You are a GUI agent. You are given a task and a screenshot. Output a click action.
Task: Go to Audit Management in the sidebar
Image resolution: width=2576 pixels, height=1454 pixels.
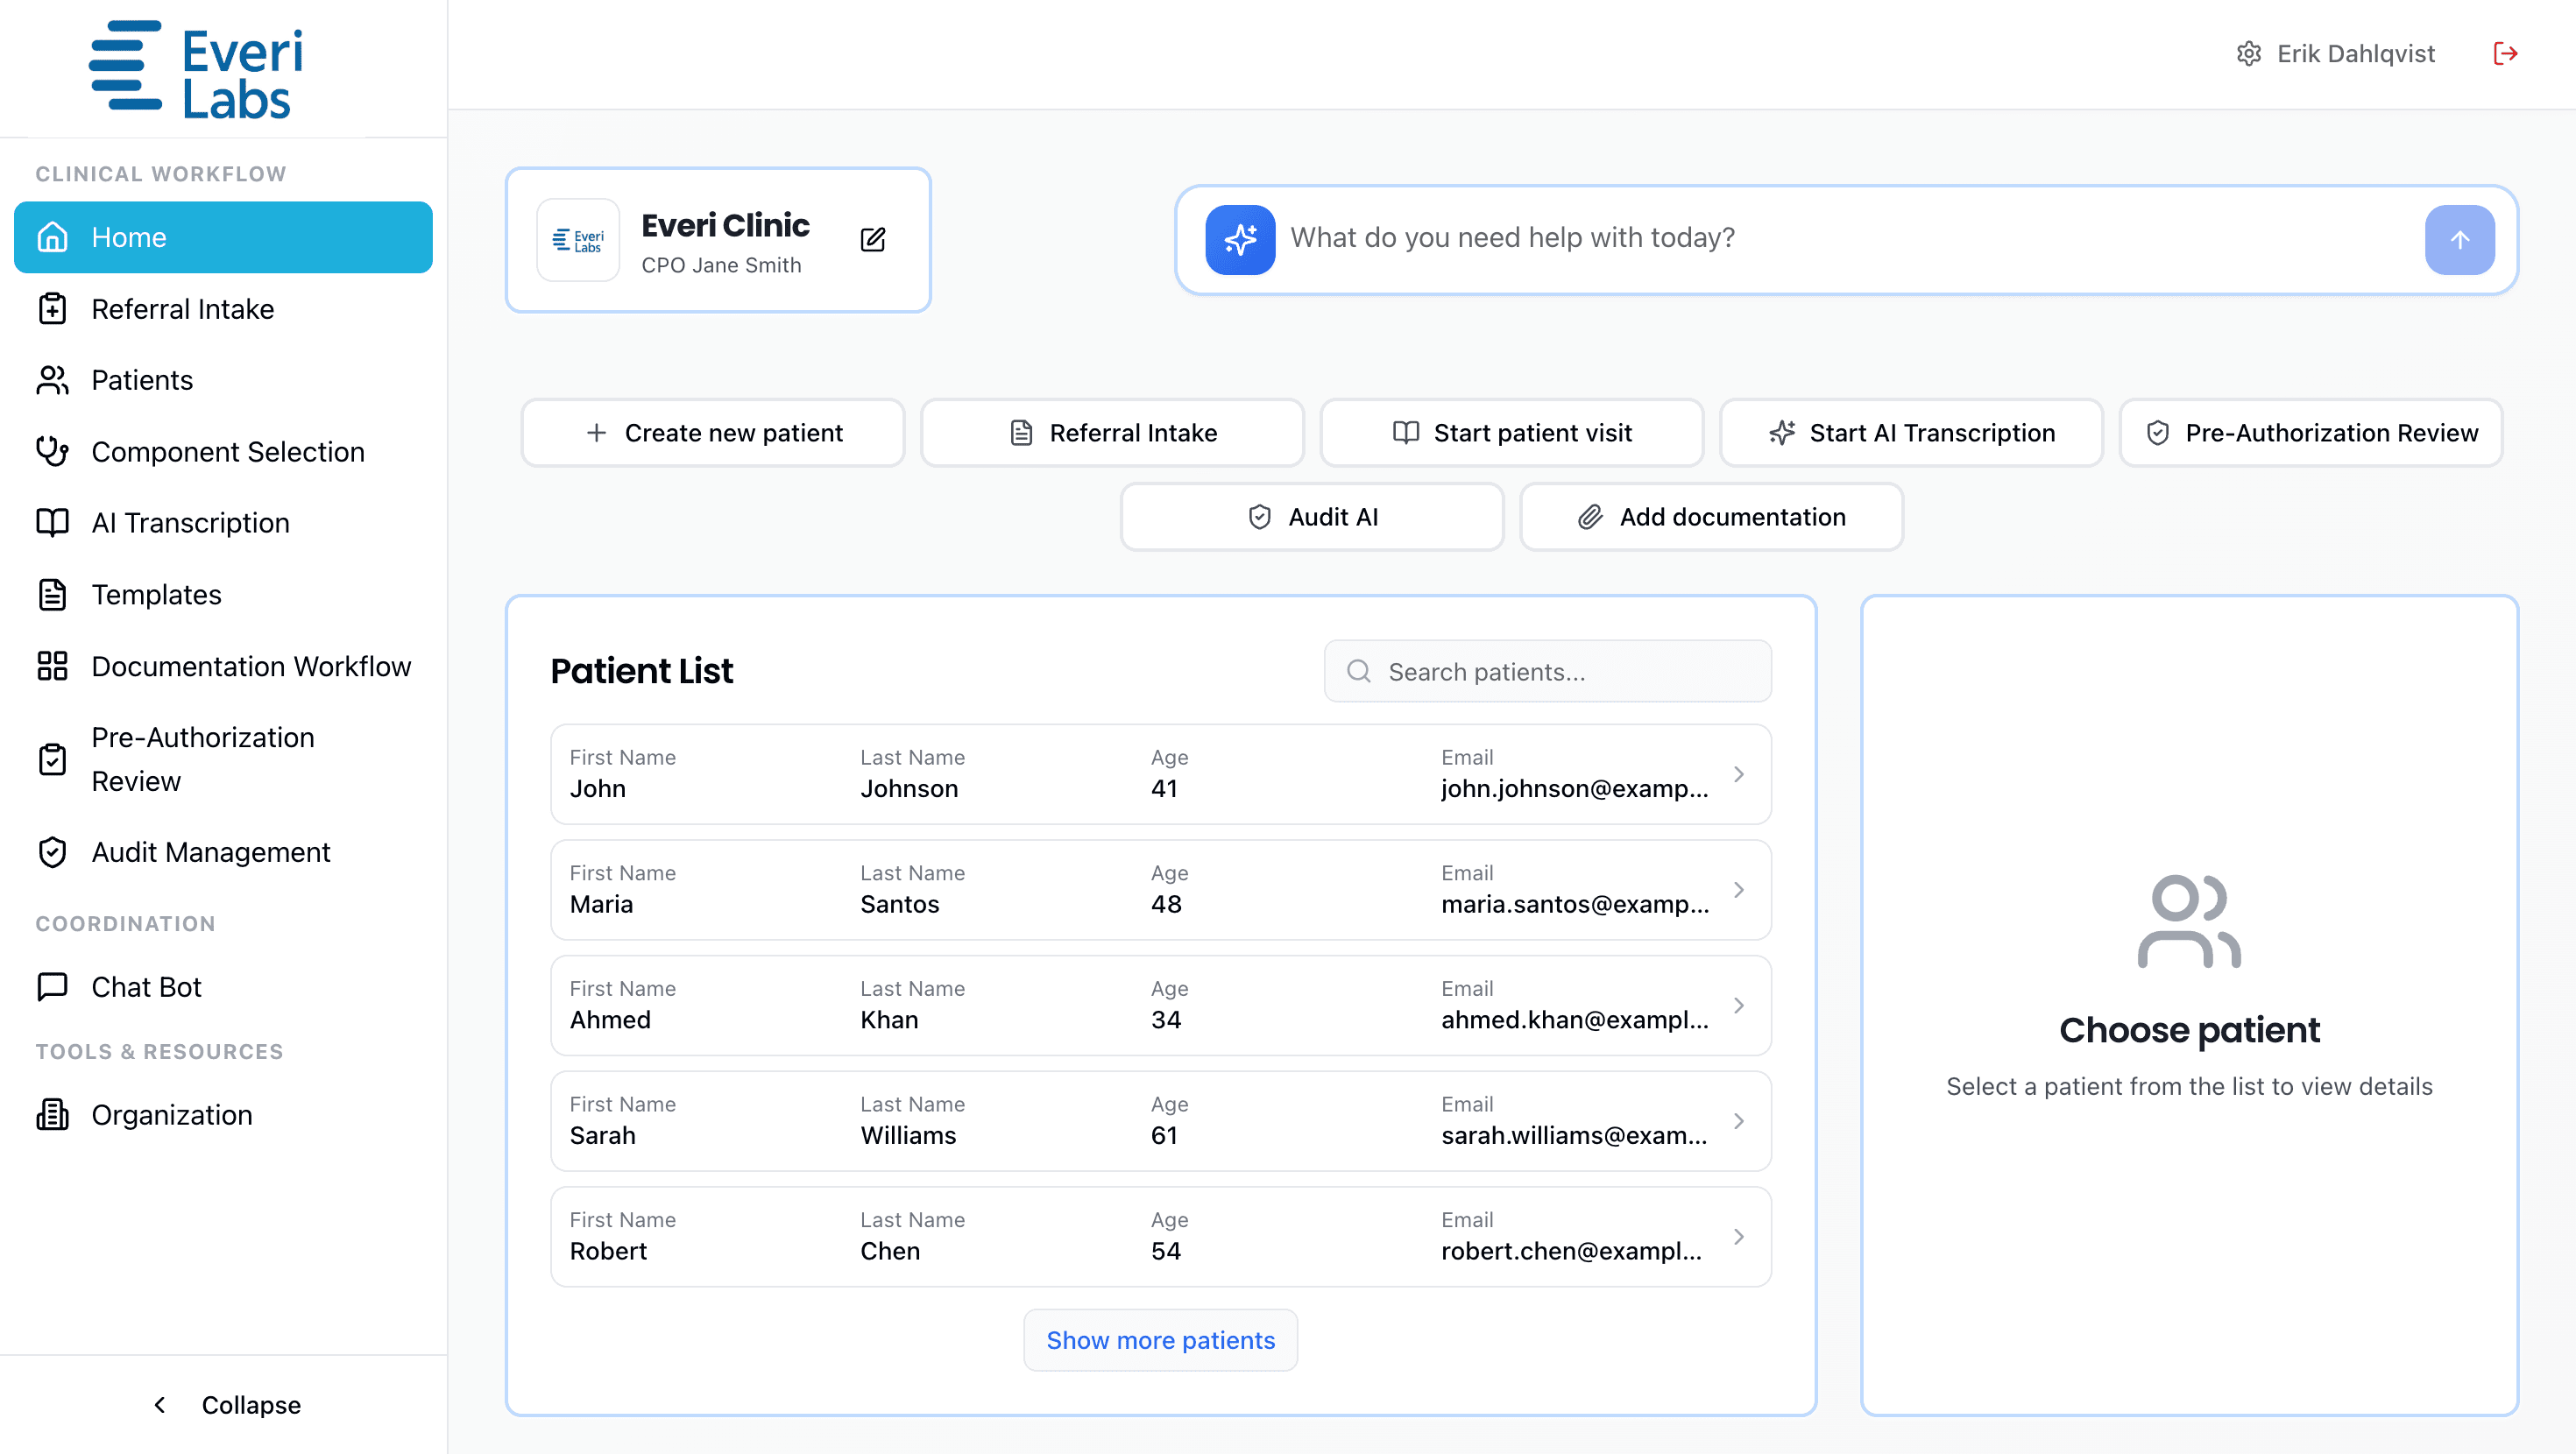(x=210, y=852)
